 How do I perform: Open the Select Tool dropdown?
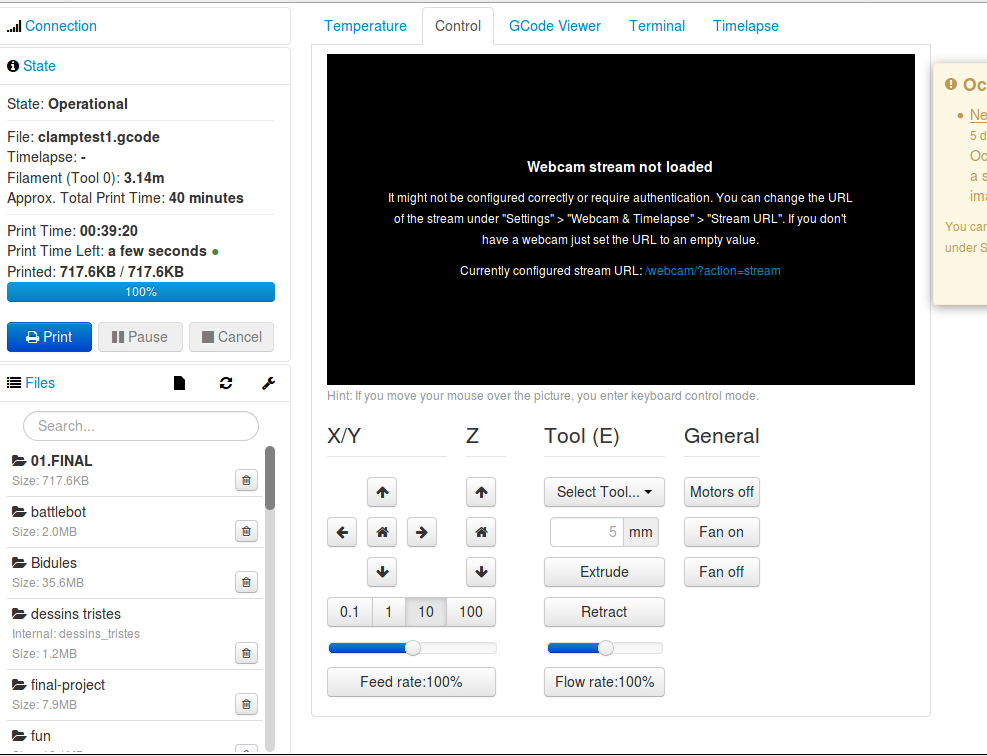(x=604, y=492)
